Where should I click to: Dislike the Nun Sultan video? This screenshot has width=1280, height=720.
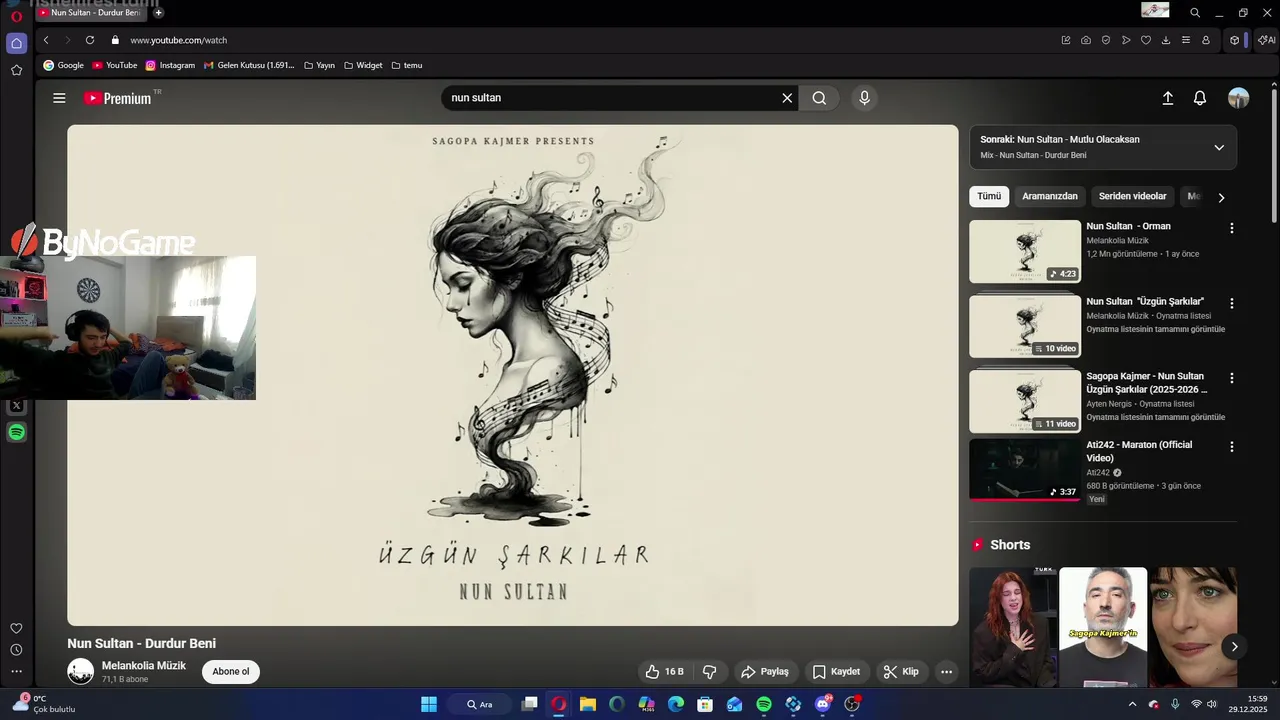[x=710, y=672]
